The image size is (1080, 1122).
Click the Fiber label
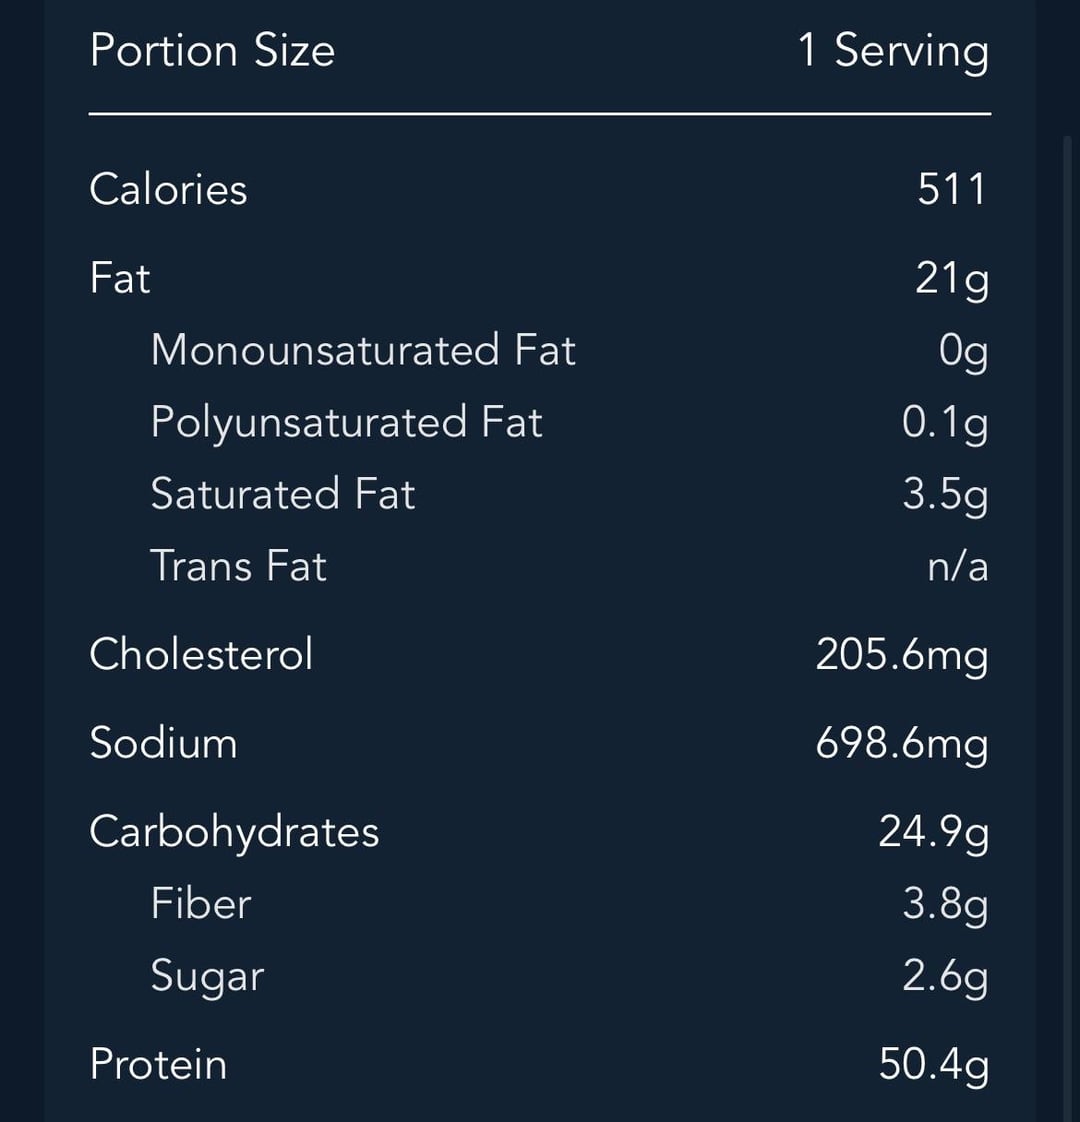[x=201, y=904]
